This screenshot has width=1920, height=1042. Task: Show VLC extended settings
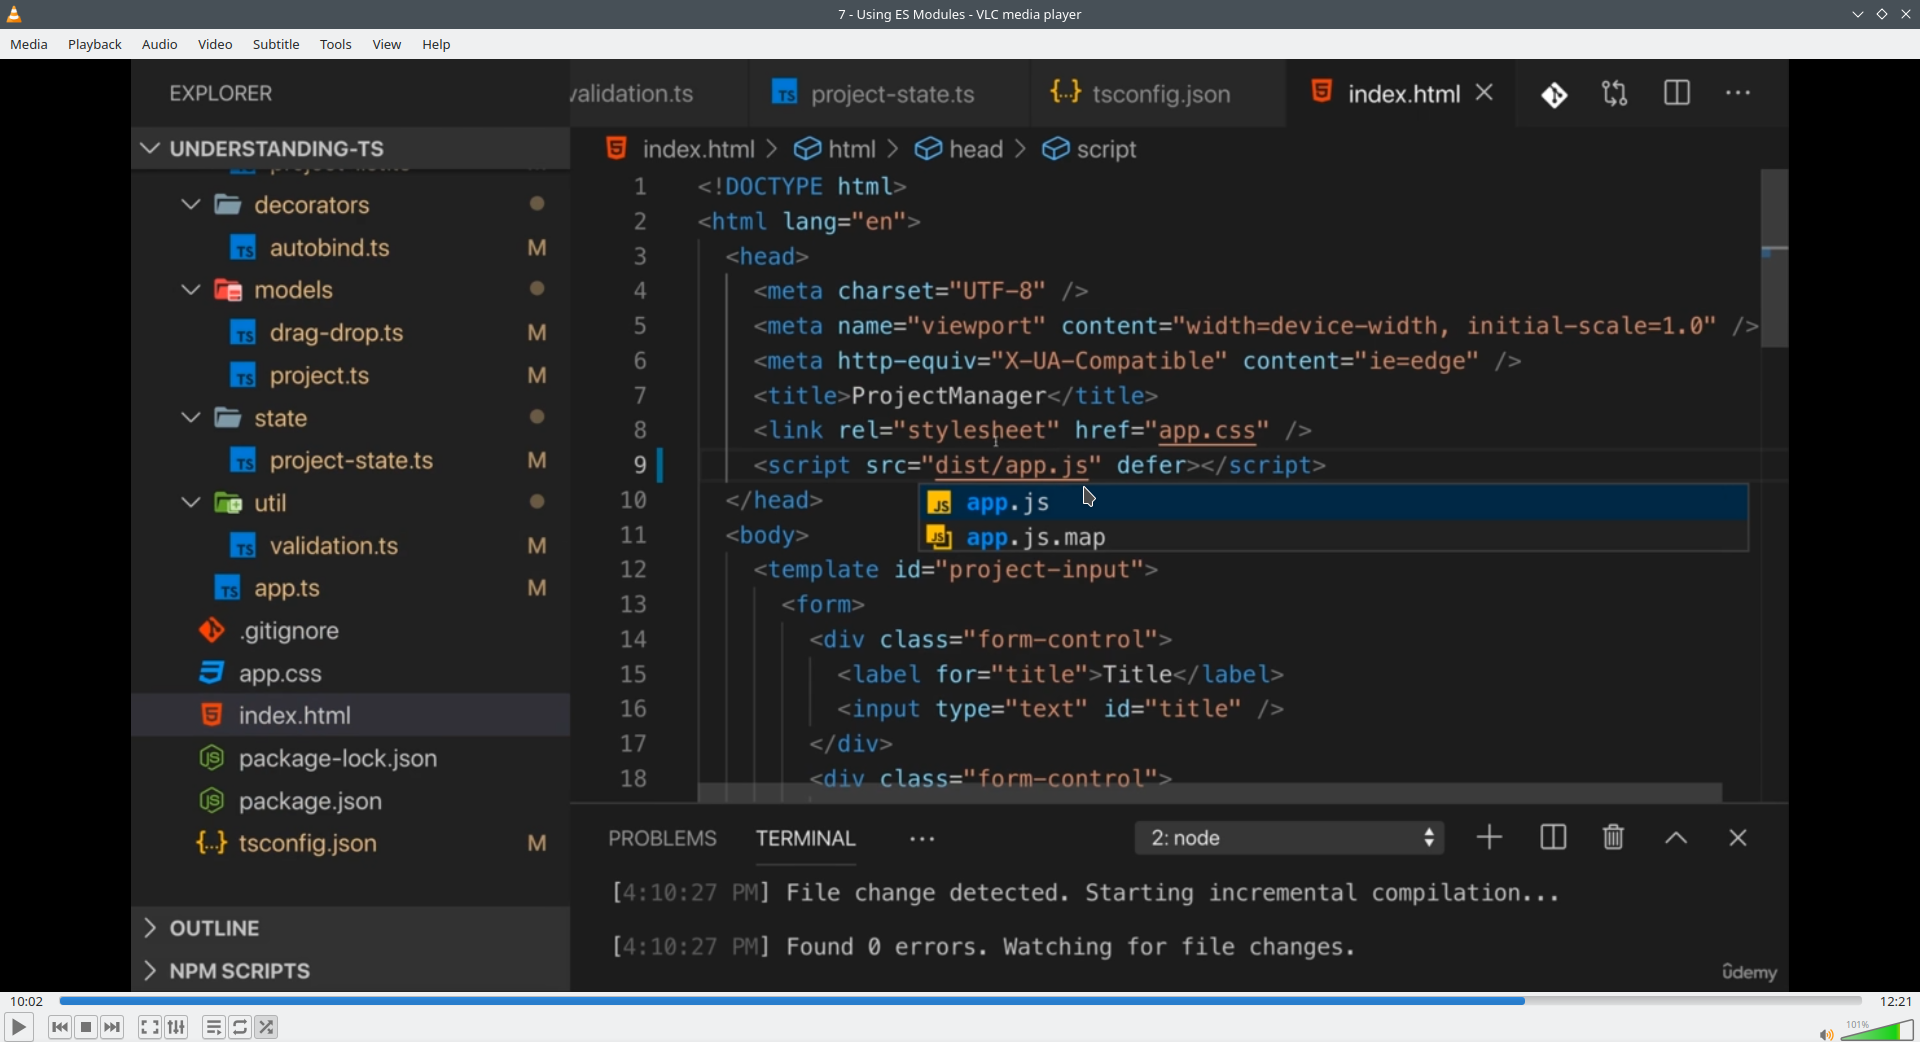coord(177,1027)
